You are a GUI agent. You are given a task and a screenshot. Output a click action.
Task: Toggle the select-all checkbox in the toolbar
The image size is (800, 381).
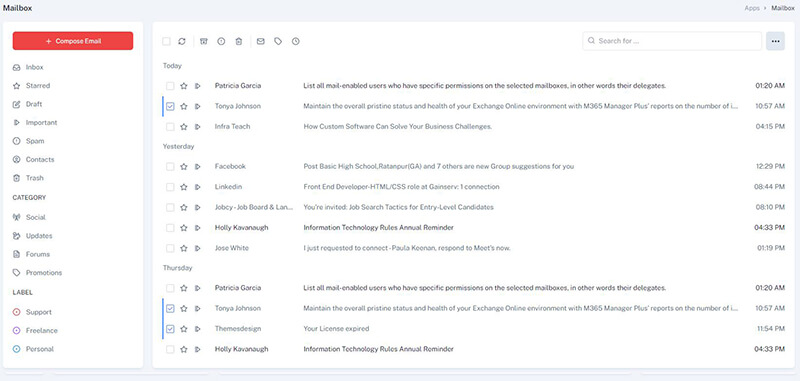click(166, 41)
